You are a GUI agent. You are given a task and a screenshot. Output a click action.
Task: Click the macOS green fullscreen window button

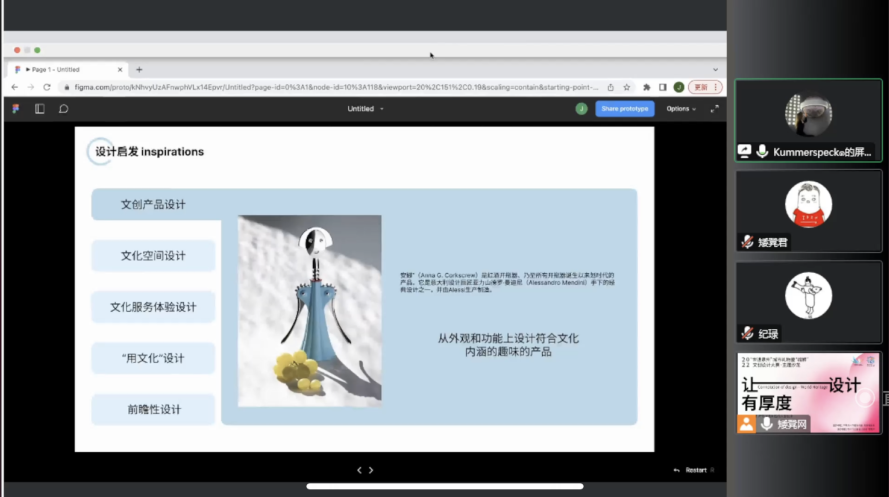[x=37, y=50]
